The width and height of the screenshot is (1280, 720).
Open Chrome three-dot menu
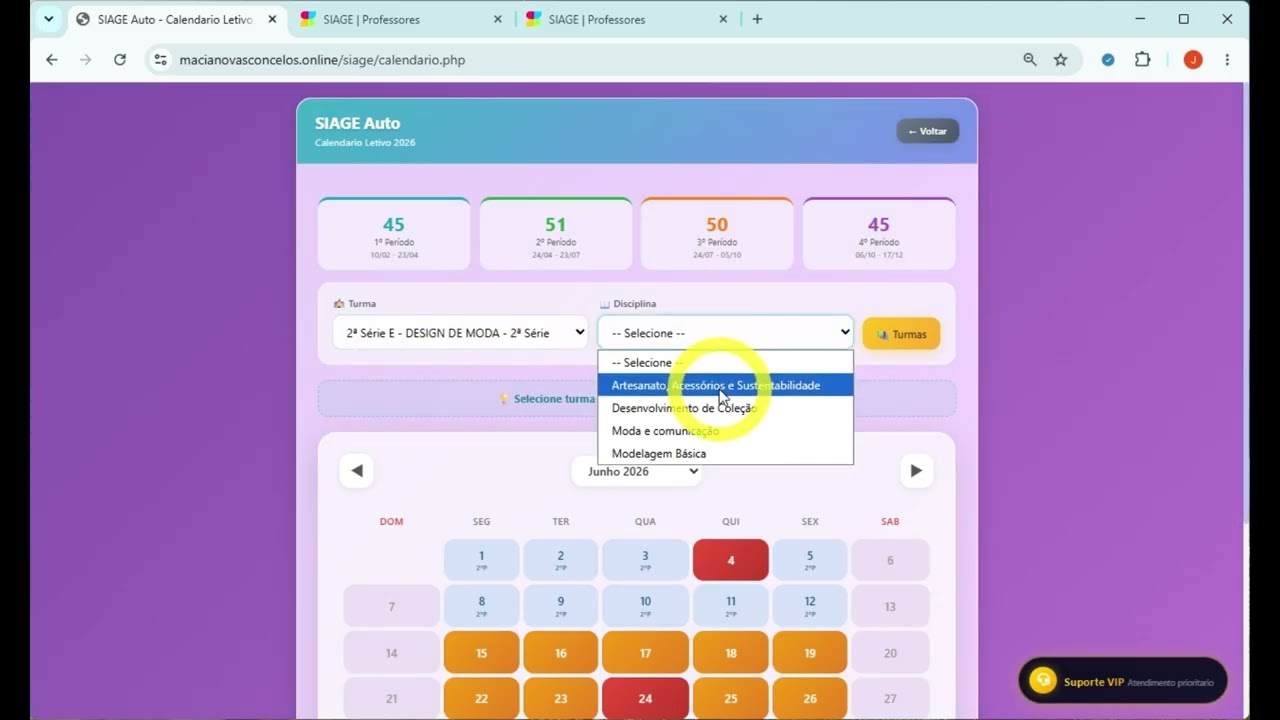(1227, 60)
